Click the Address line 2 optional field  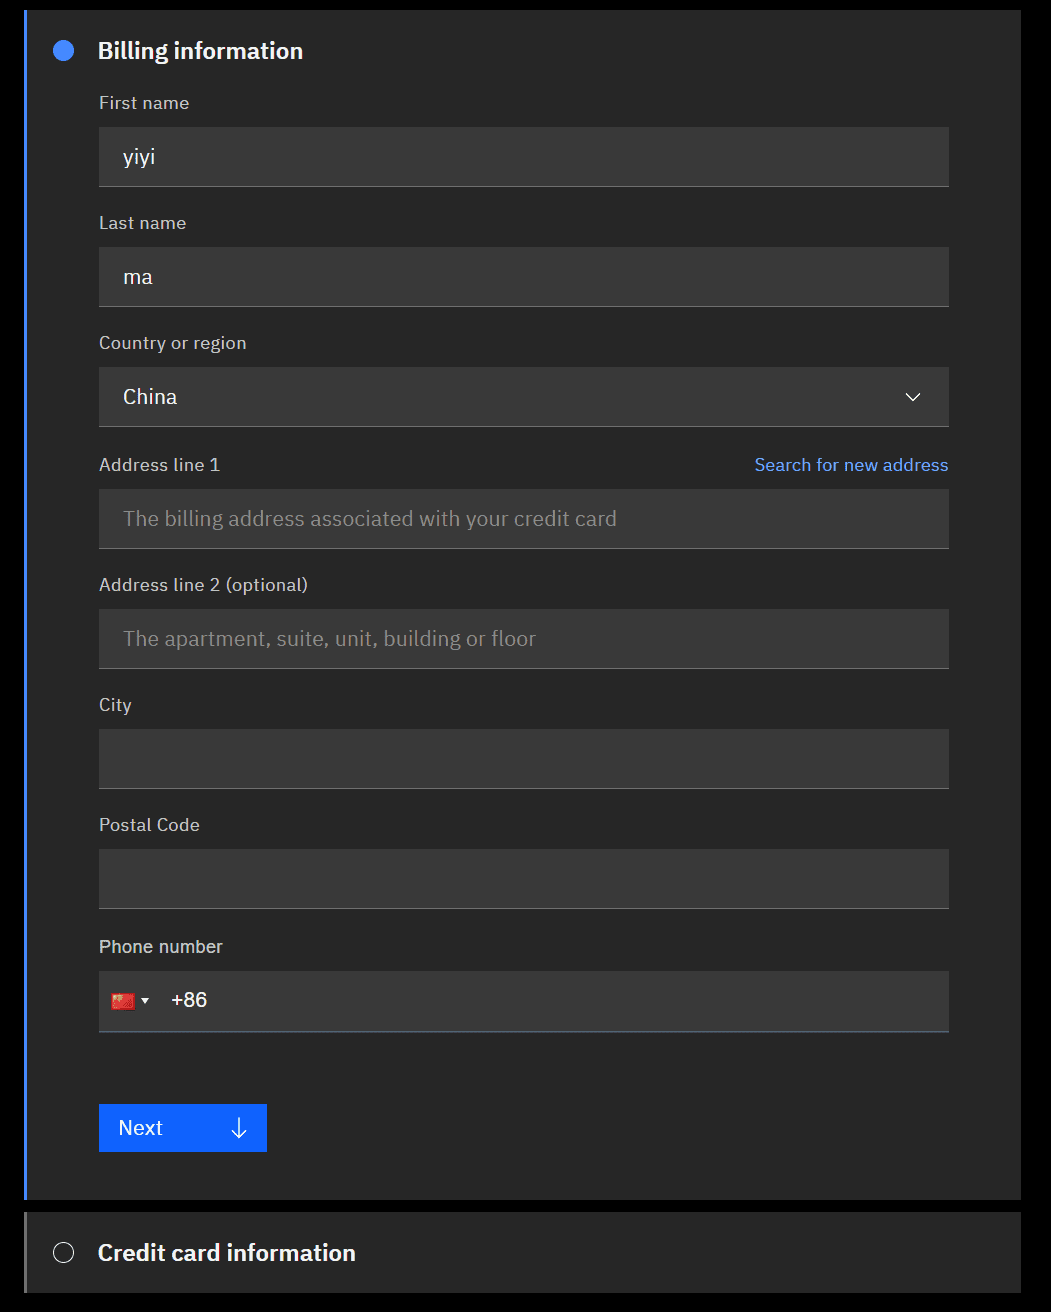click(523, 639)
